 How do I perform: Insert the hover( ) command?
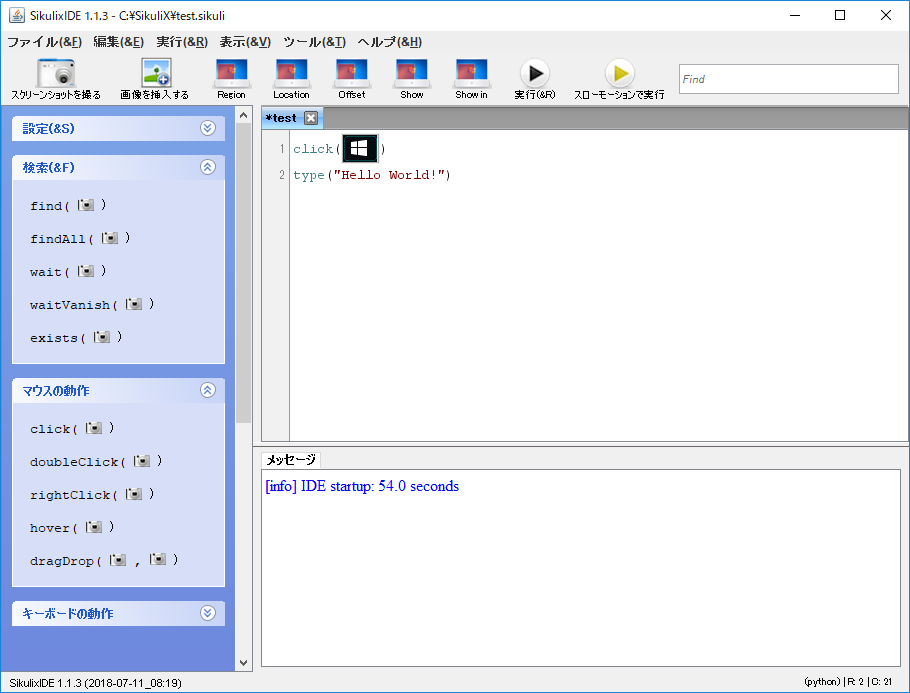pyautogui.click(x=72, y=528)
